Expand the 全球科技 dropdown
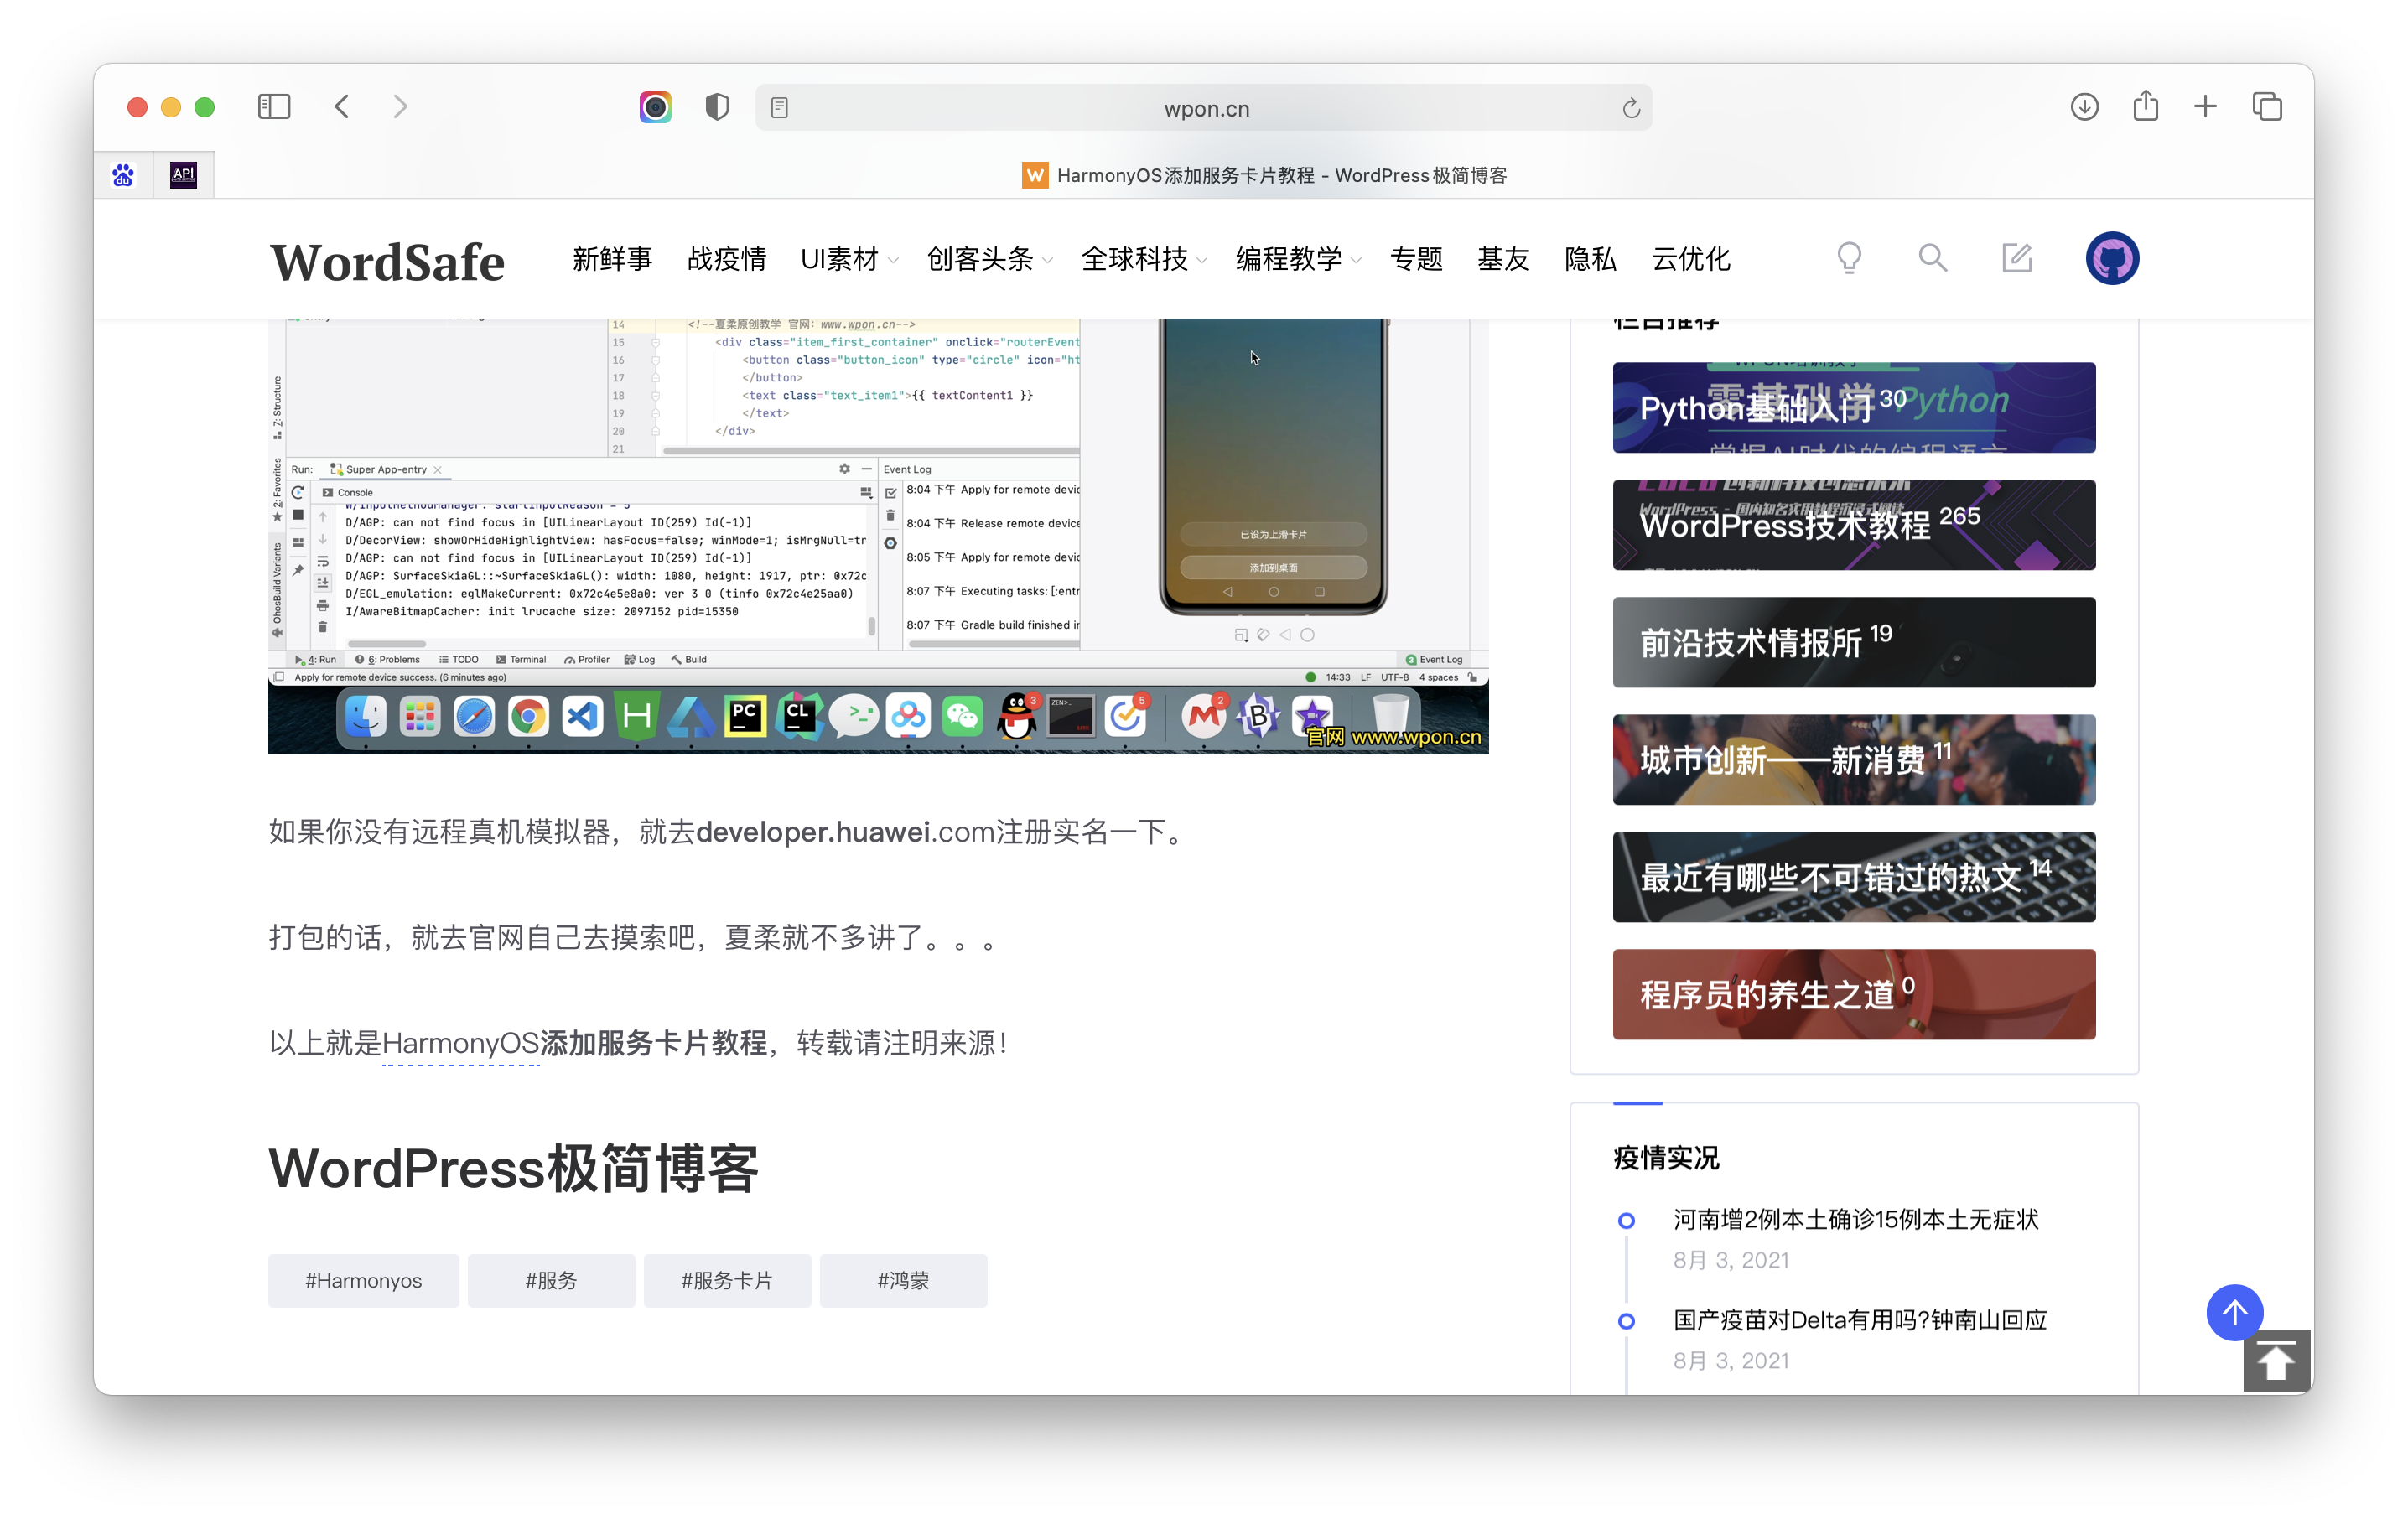Viewport: 2408px width, 1519px height. [1144, 259]
